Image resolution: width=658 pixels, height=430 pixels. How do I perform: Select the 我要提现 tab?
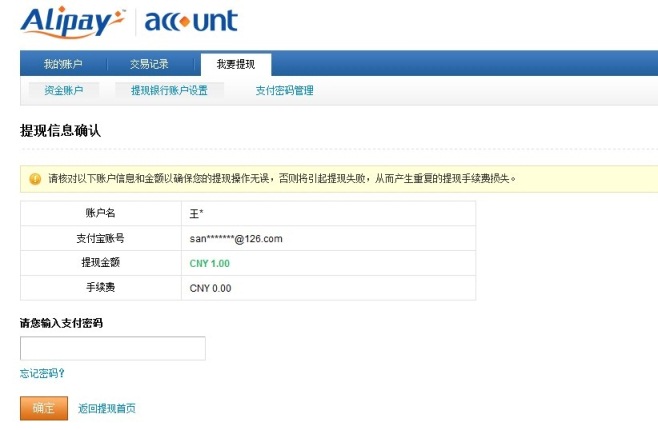click(236, 64)
